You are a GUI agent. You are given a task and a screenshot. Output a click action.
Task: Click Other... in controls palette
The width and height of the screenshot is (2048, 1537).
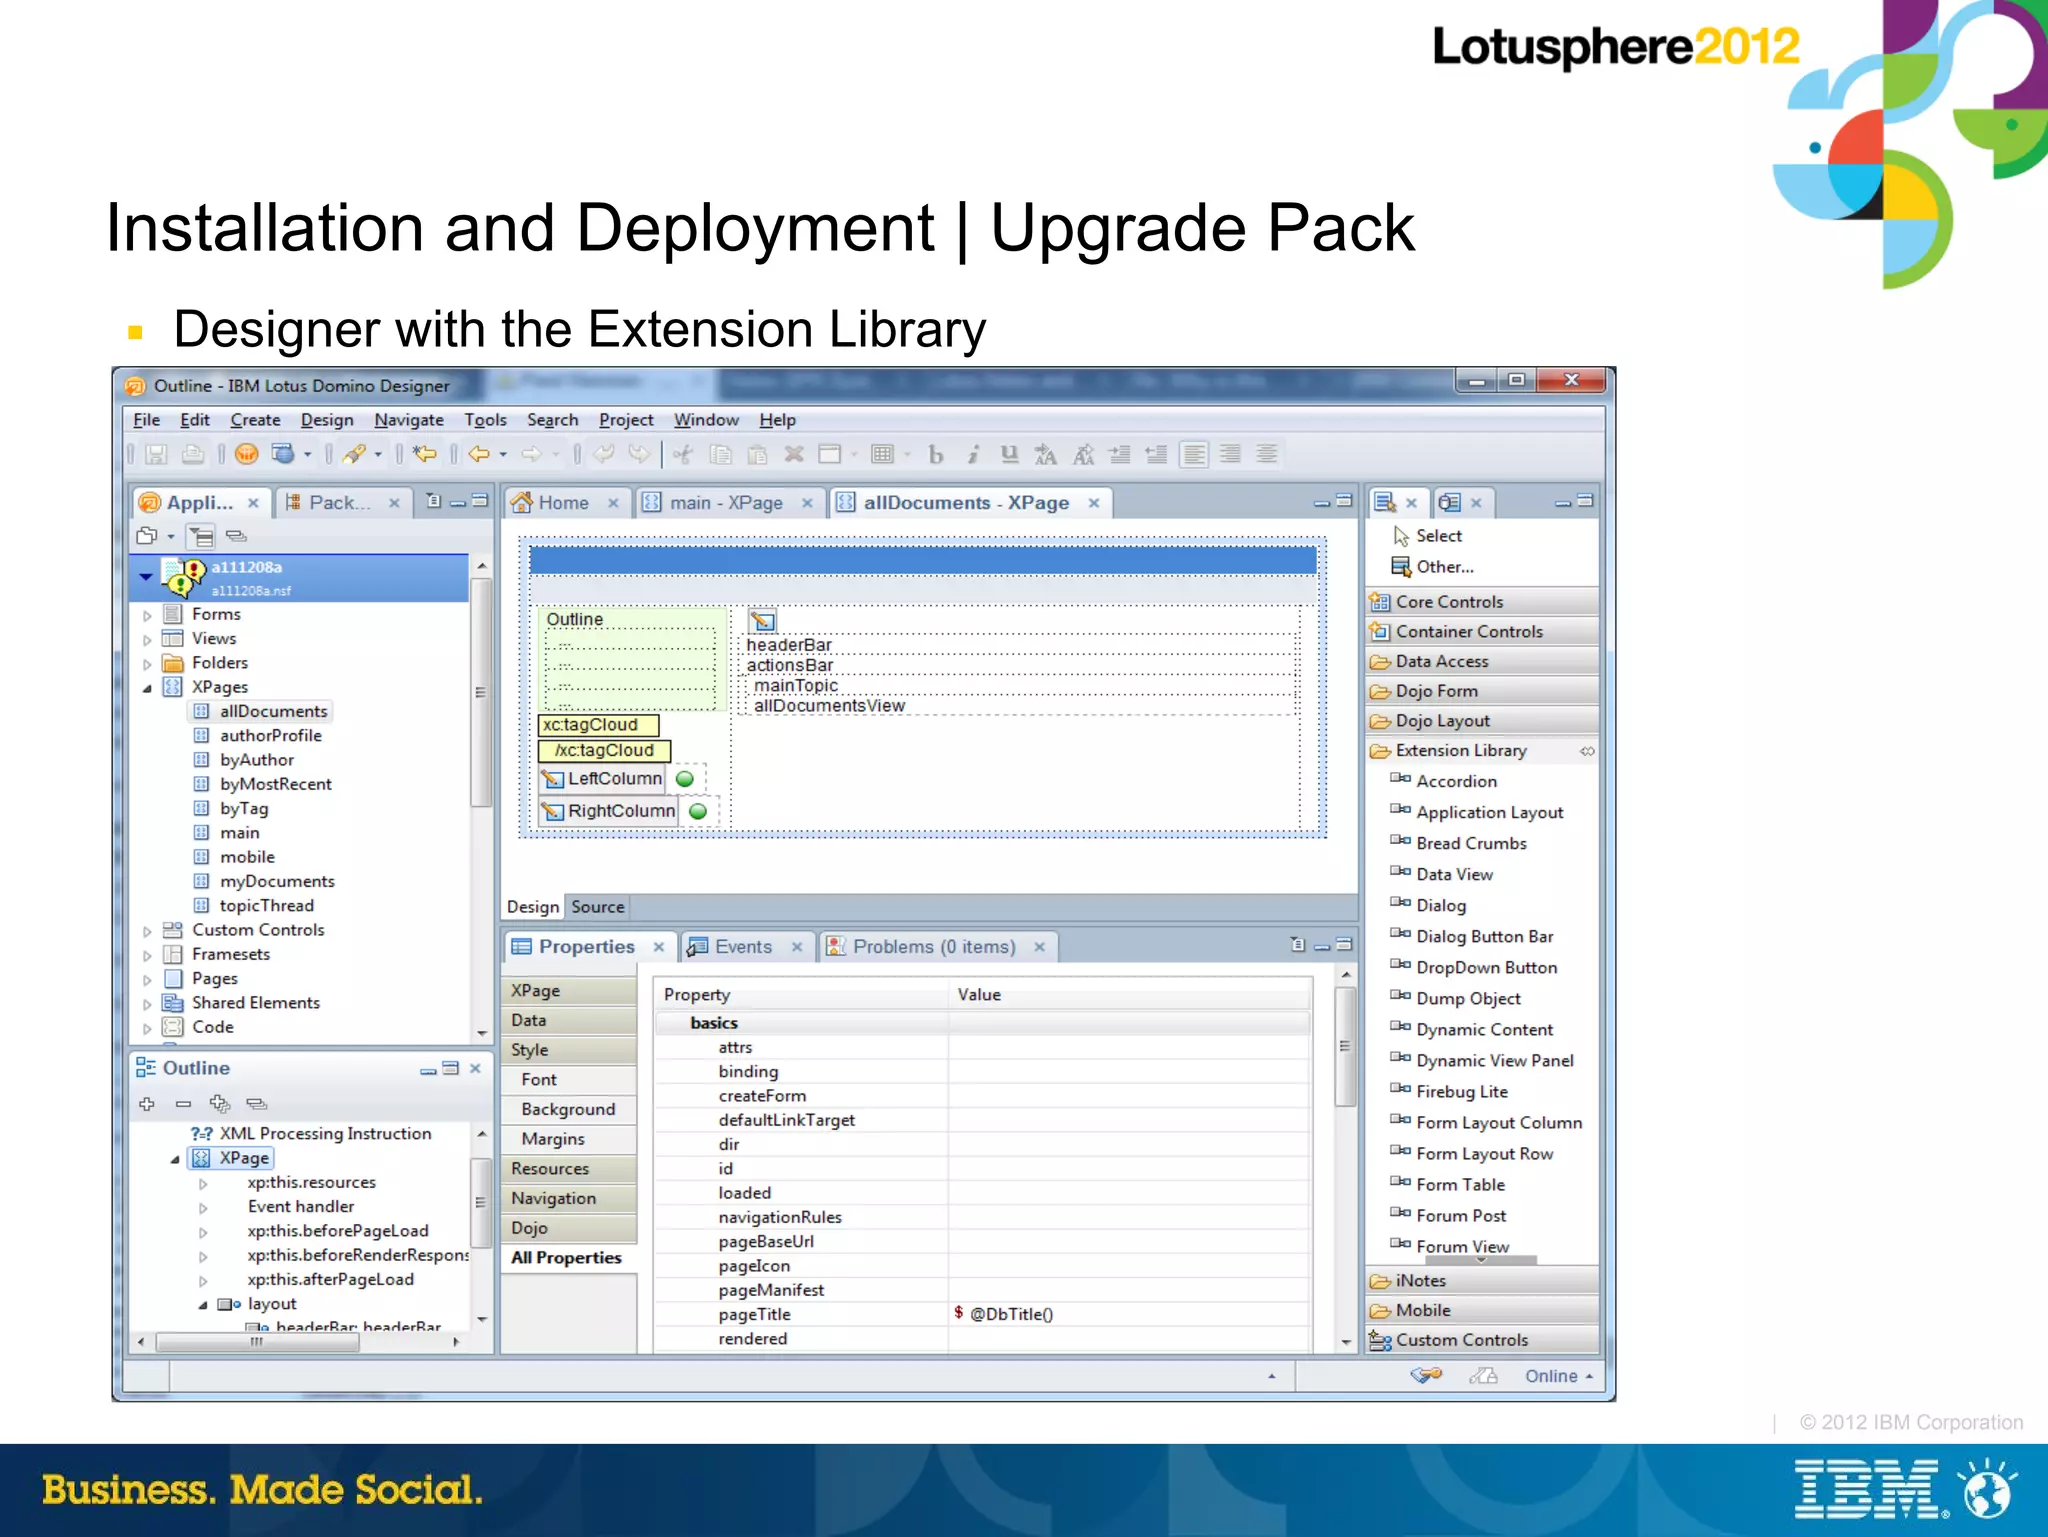point(1432,567)
